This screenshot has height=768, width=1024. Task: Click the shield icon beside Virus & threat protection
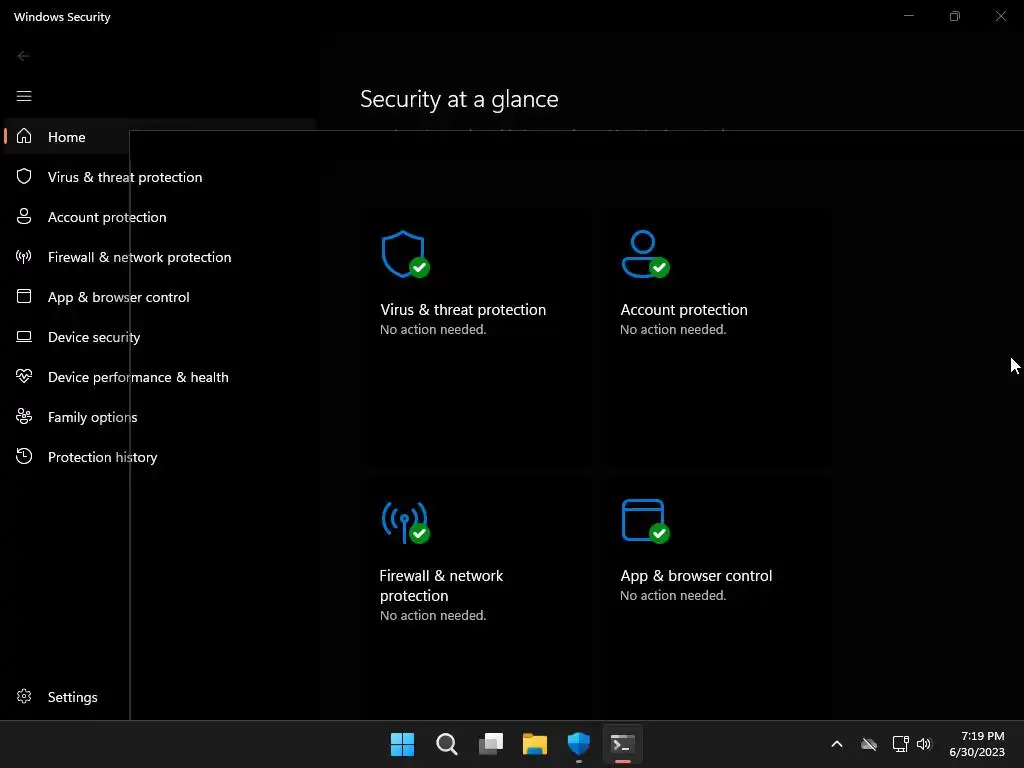24,176
